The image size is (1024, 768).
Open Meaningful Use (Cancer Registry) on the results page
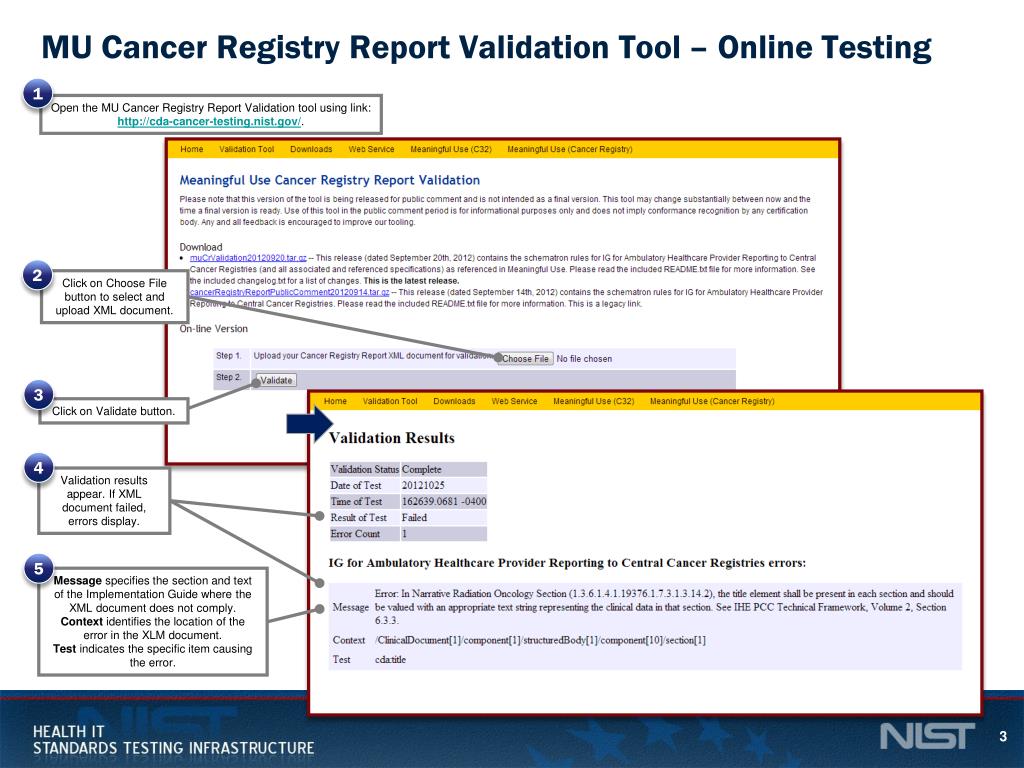712,401
